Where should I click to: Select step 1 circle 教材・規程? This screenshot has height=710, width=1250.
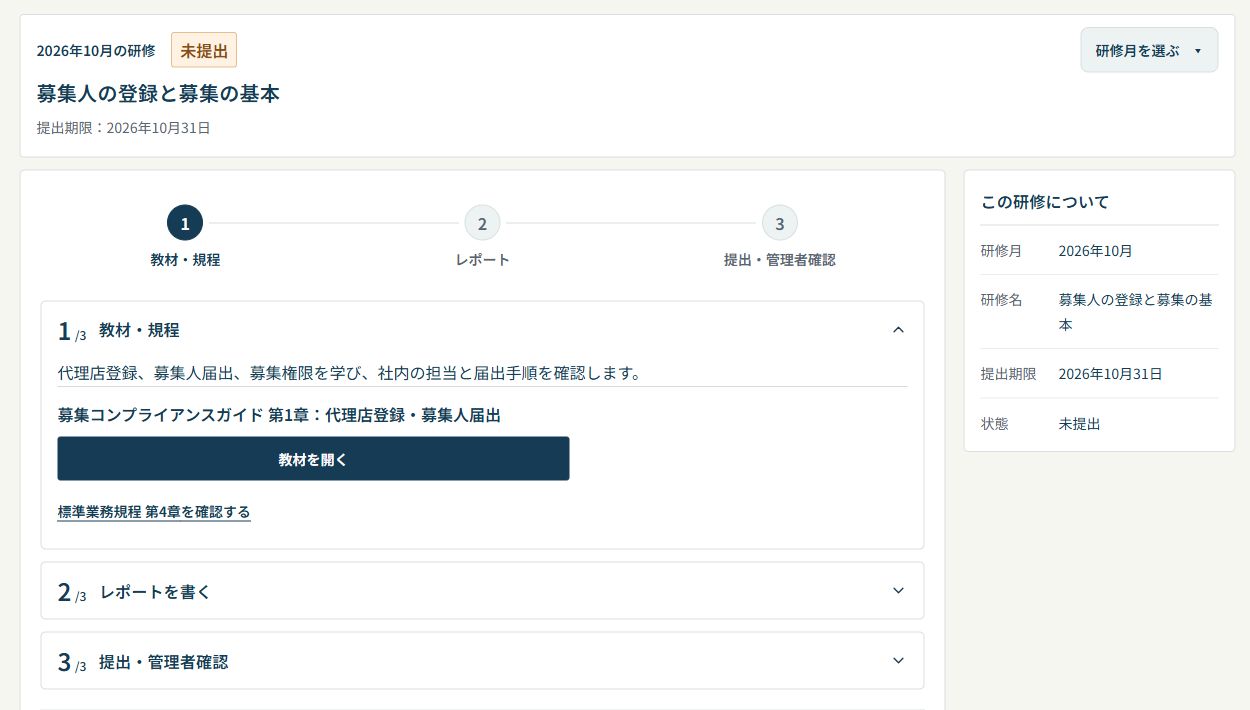(185, 223)
